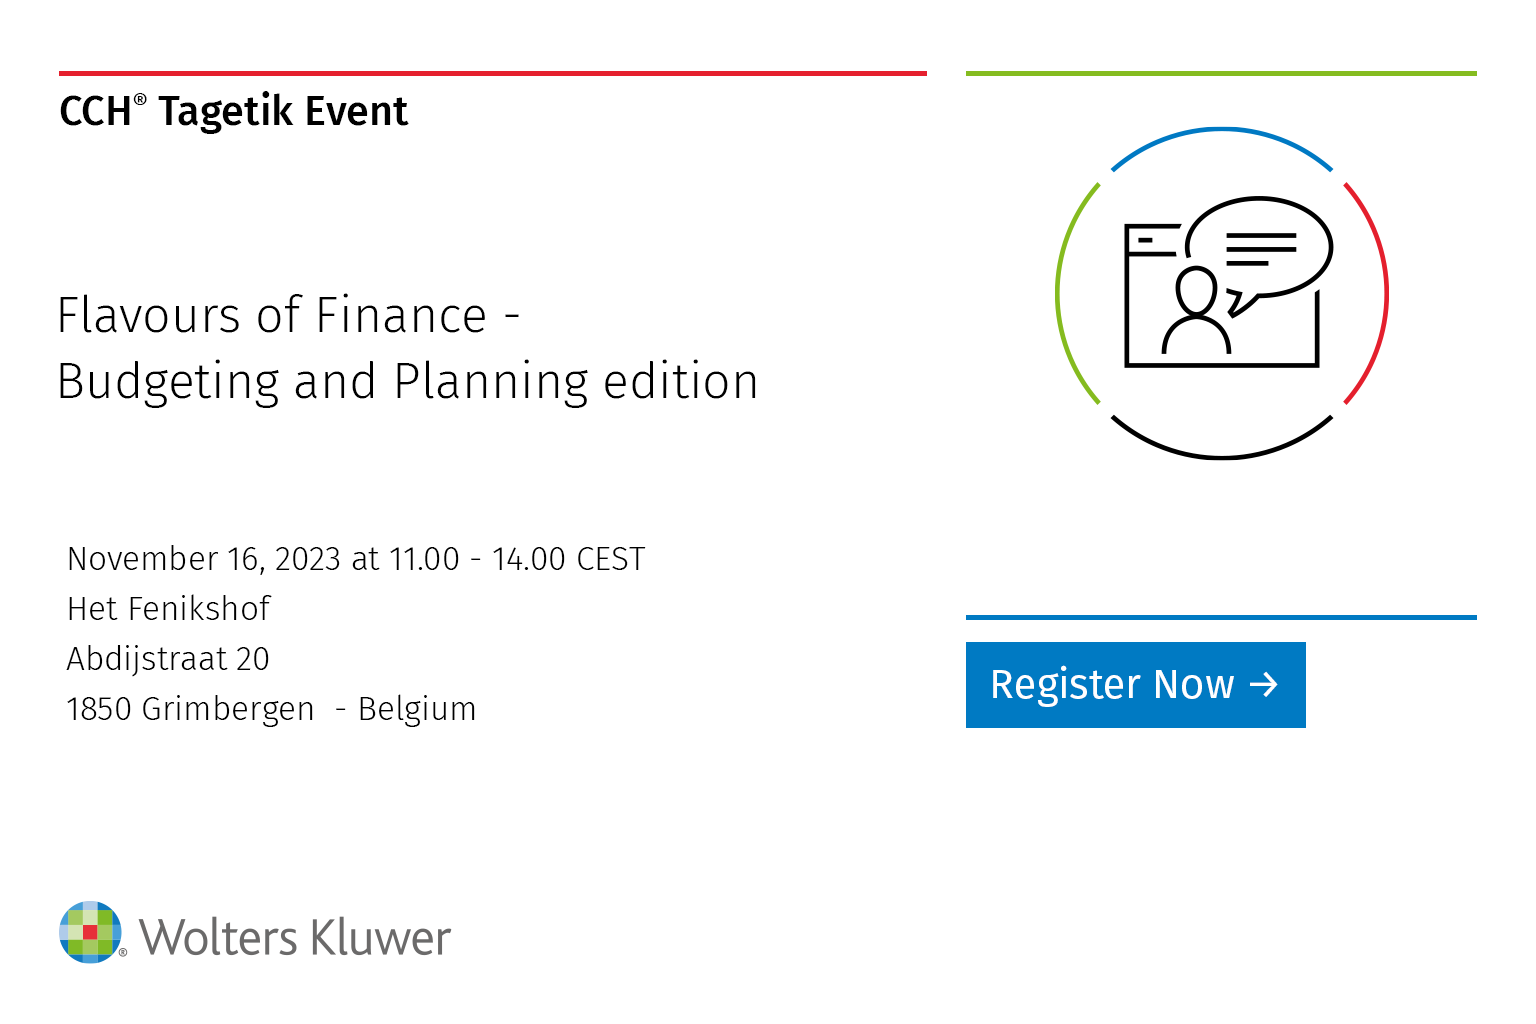Click the Abdijstraat 20 address line
The image size is (1536, 1024).
pos(168,659)
